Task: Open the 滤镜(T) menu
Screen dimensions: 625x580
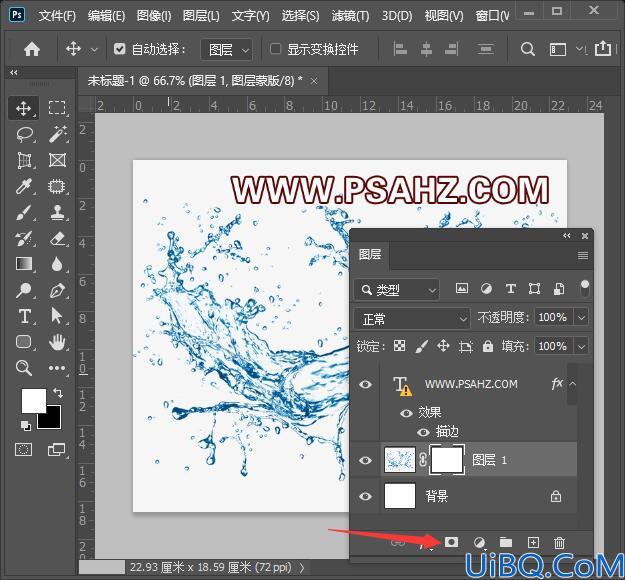Action: pyautogui.click(x=350, y=16)
